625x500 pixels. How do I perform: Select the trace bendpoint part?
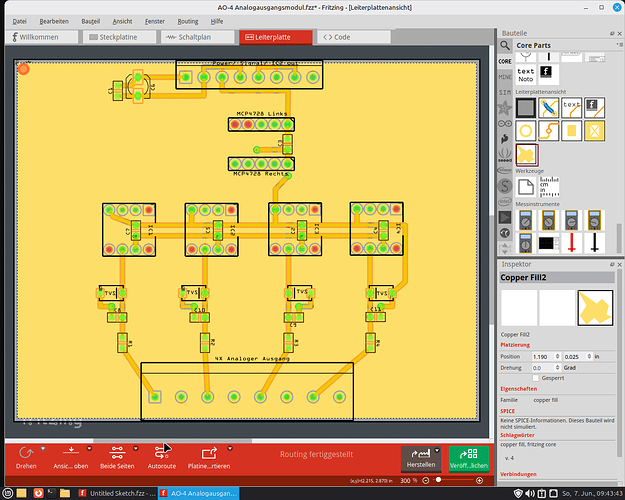pos(549,131)
